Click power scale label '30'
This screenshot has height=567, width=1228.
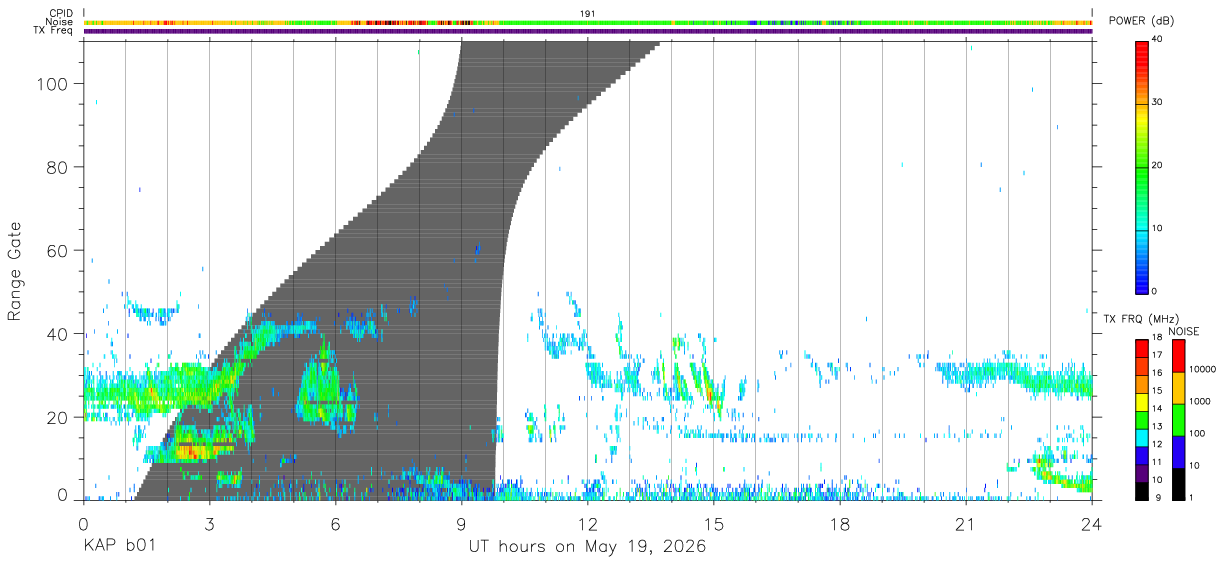coord(1158,103)
